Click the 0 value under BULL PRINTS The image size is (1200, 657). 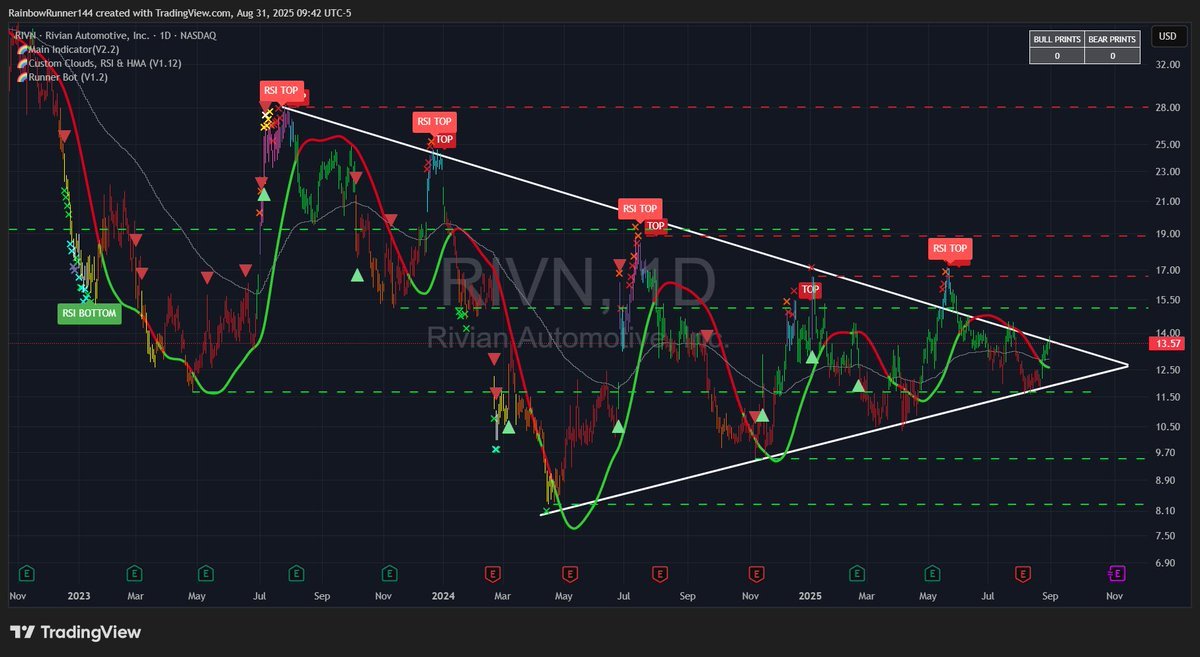pos(1057,56)
